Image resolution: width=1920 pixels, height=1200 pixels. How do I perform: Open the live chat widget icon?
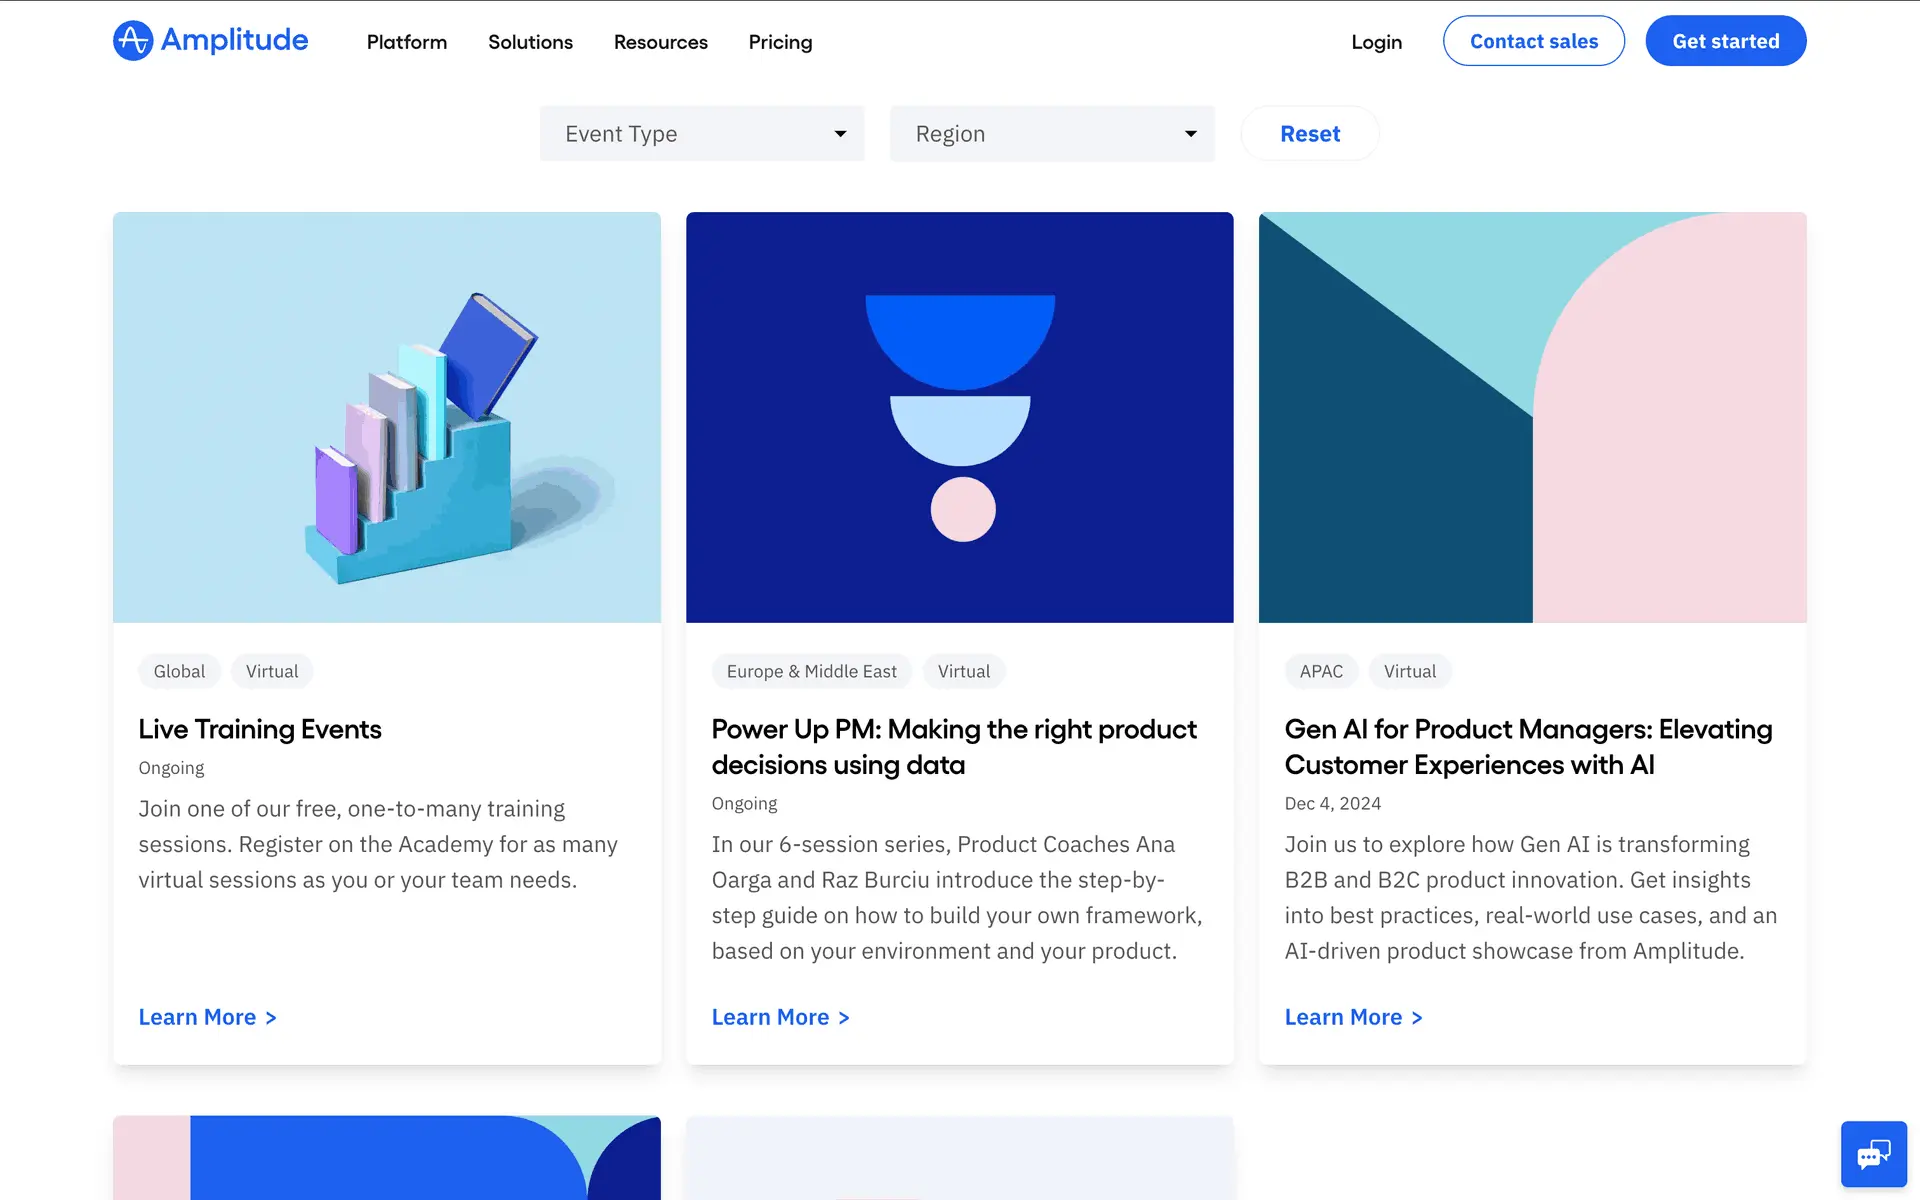click(x=1873, y=1154)
